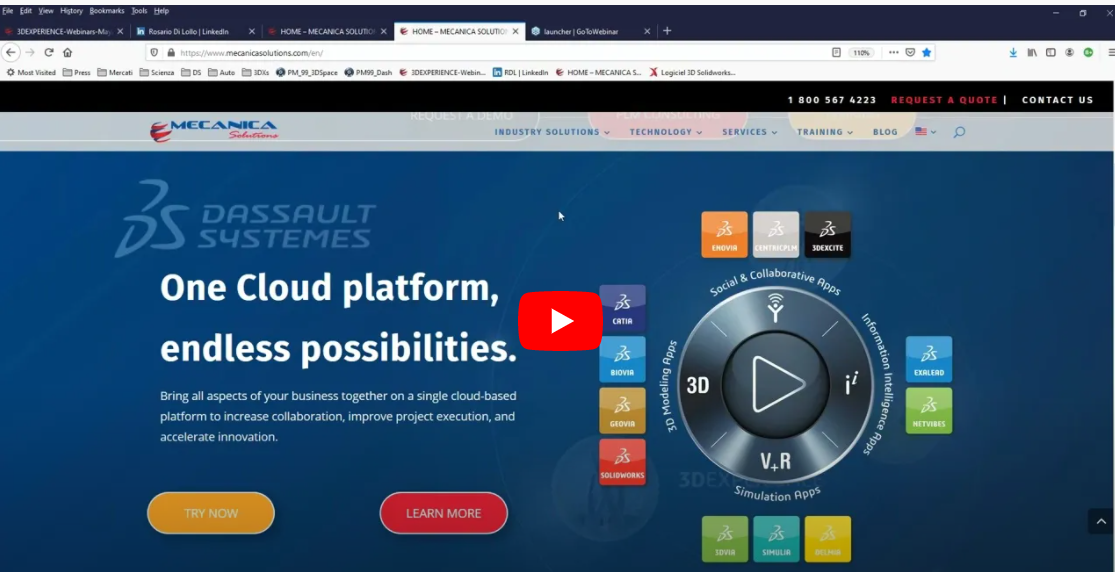Open the Firefox account icon
Image resolution: width=1115 pixels, height=572 pixels.
tap(1069, 53)
